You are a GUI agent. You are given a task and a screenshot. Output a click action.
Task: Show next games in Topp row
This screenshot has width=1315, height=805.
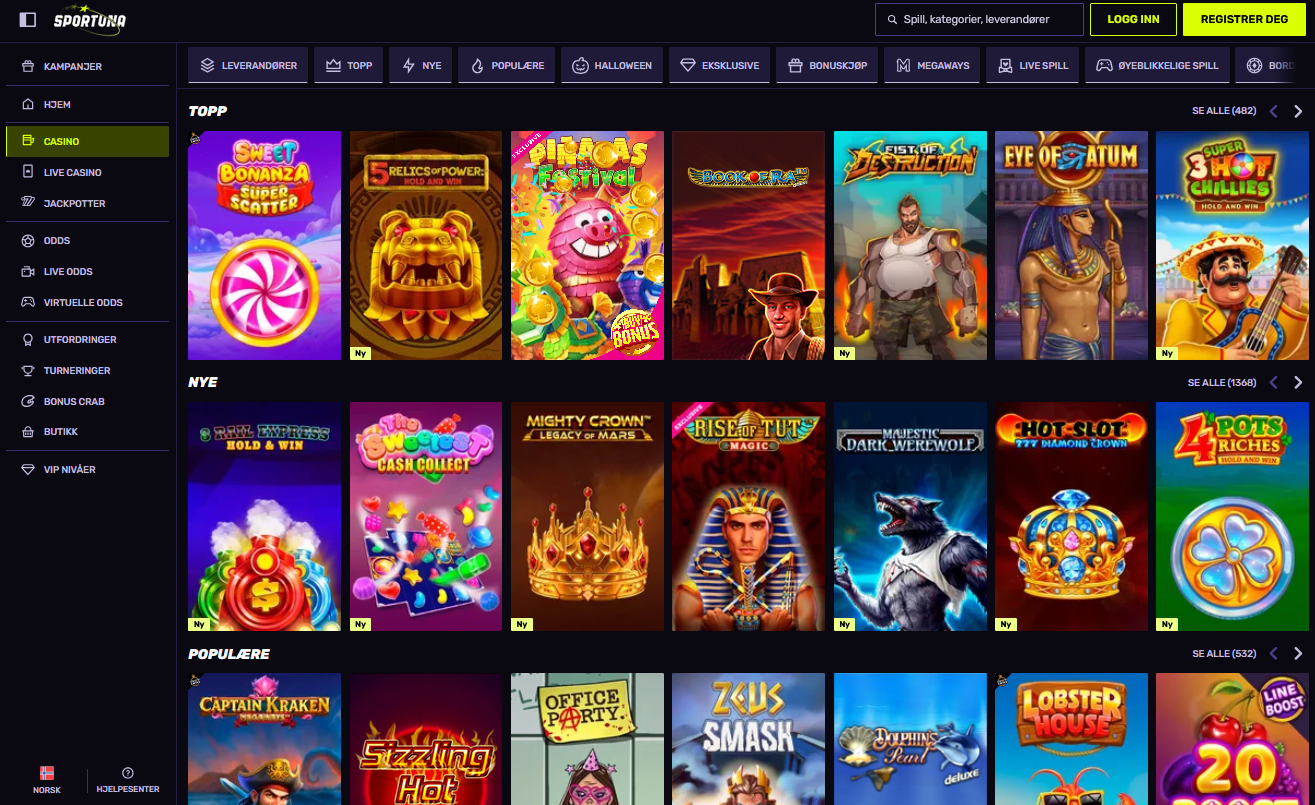pos(1298,111)
